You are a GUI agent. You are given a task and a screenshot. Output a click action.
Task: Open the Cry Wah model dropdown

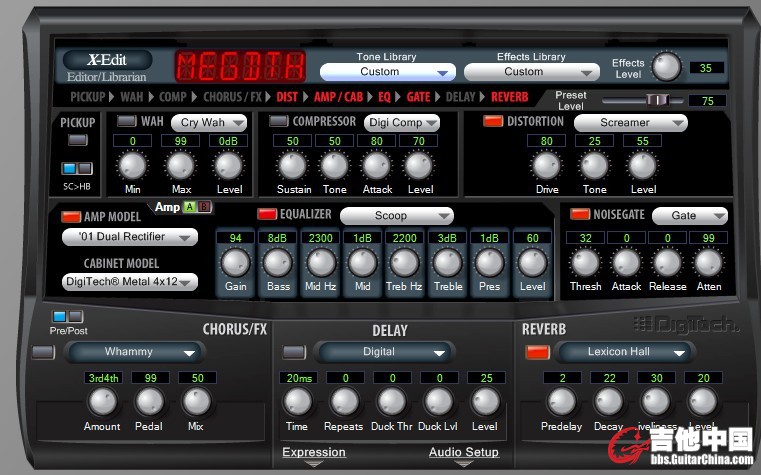(x=209, y=123)
